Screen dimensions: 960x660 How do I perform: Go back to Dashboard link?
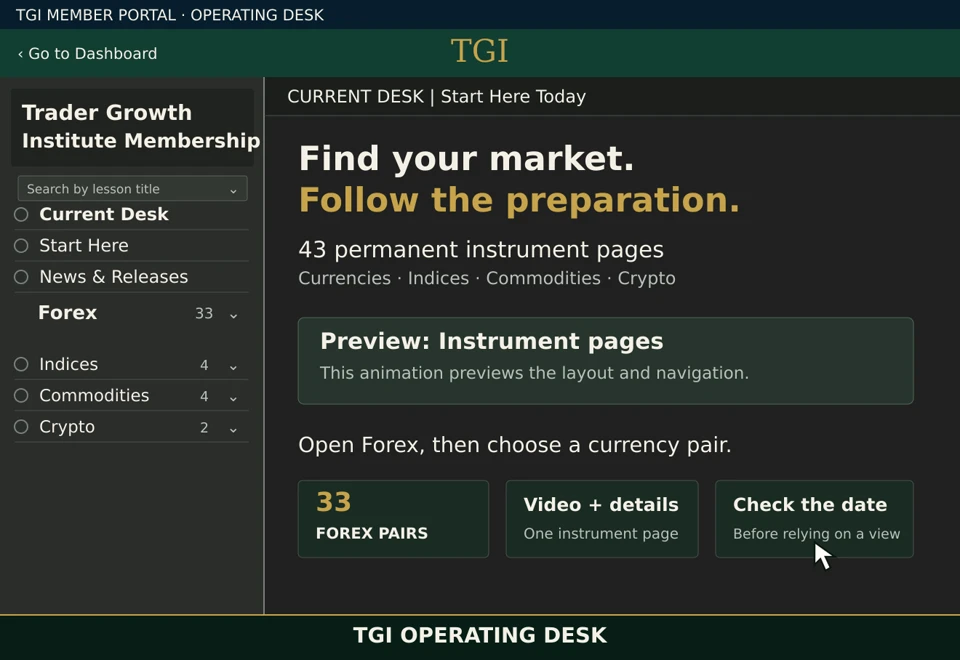pos(87,54)
